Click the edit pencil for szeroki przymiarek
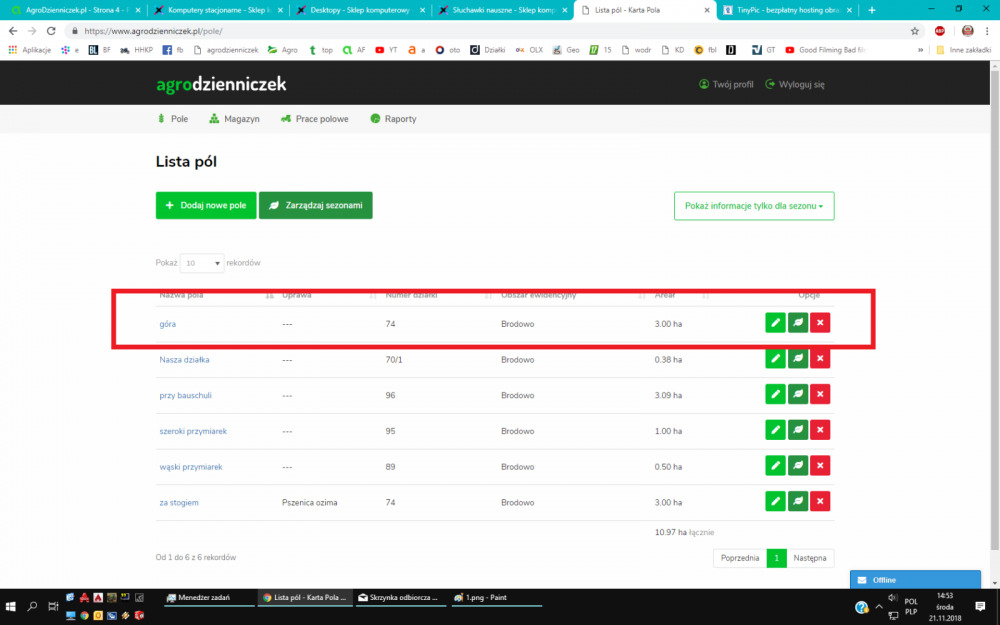 775,431
